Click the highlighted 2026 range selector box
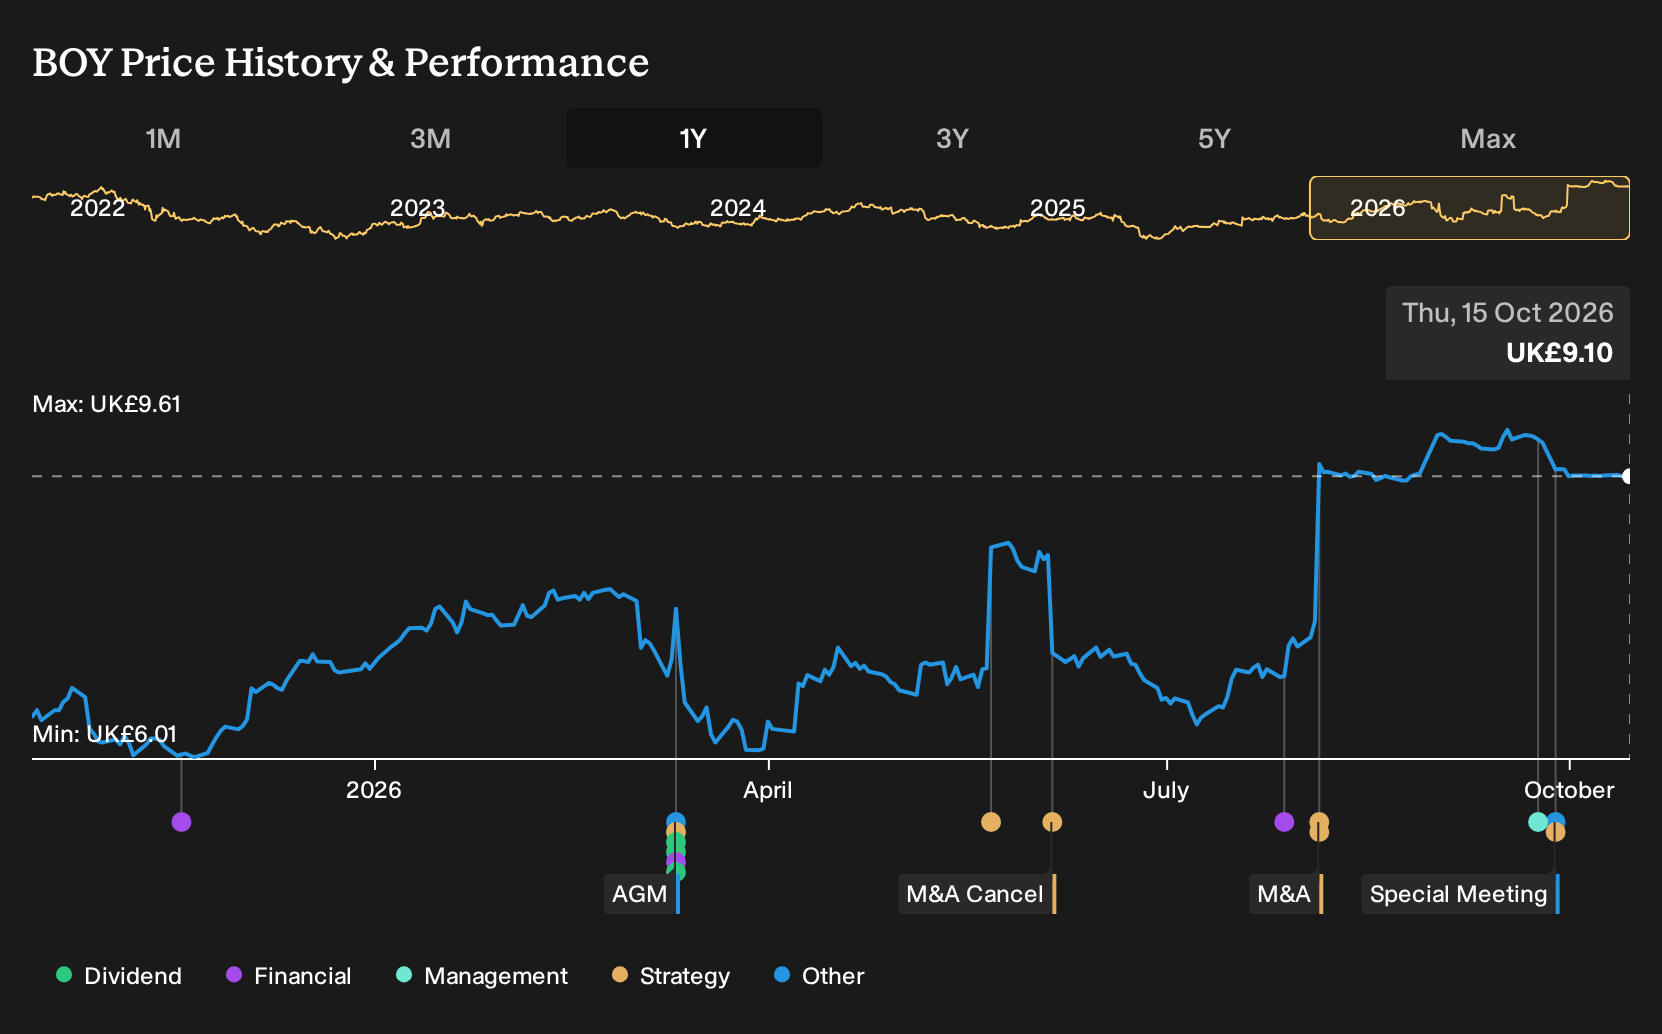This screenshot has width=1662, height=1034. (x=1470, y=208)
